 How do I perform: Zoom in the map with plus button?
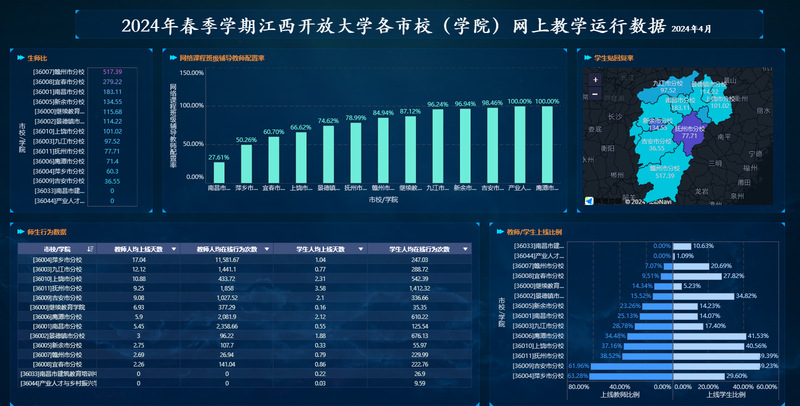[595, 80]
